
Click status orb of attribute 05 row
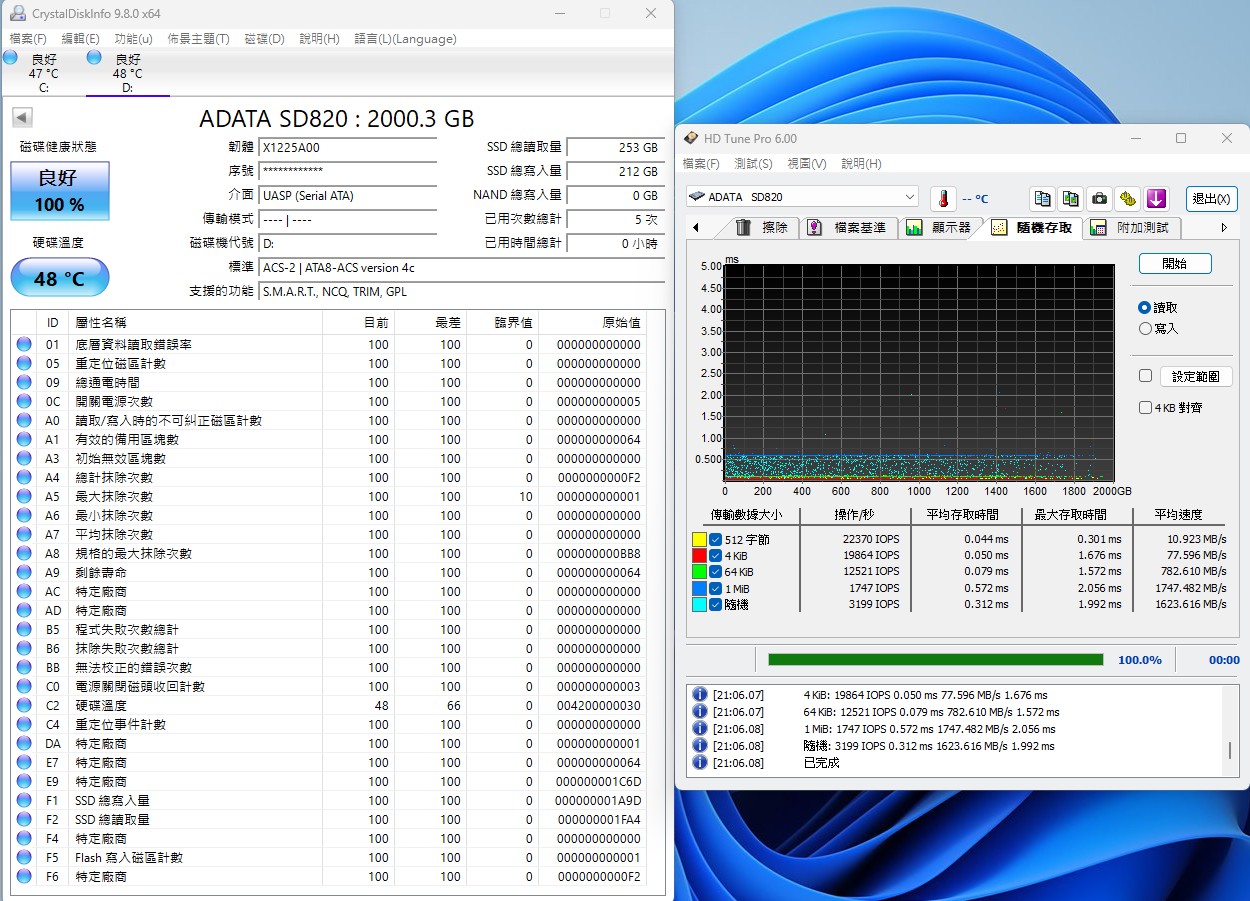23,363
